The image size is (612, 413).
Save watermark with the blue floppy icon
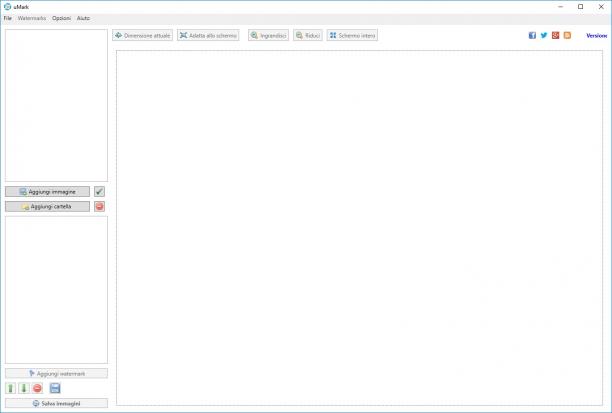pos(55,388)
